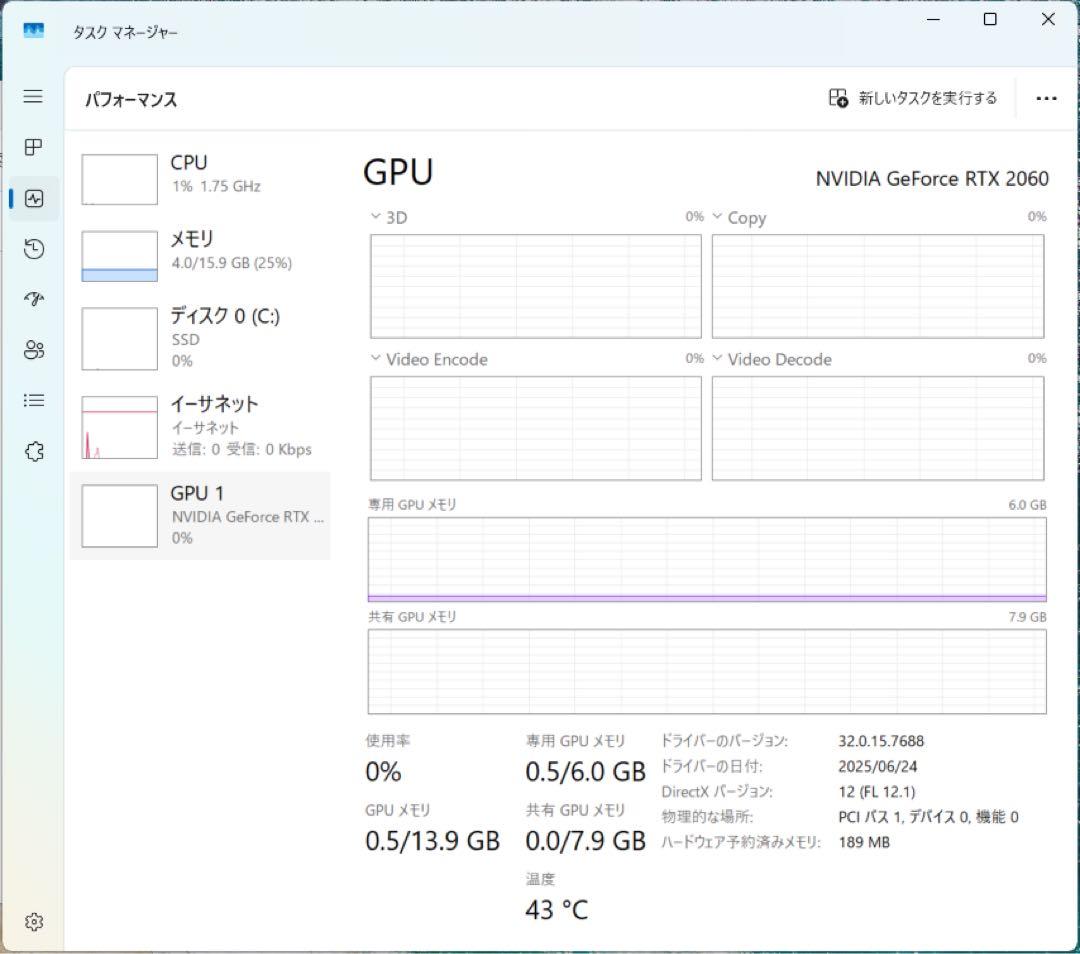Open the Processes page icon in sidebar

34,147
